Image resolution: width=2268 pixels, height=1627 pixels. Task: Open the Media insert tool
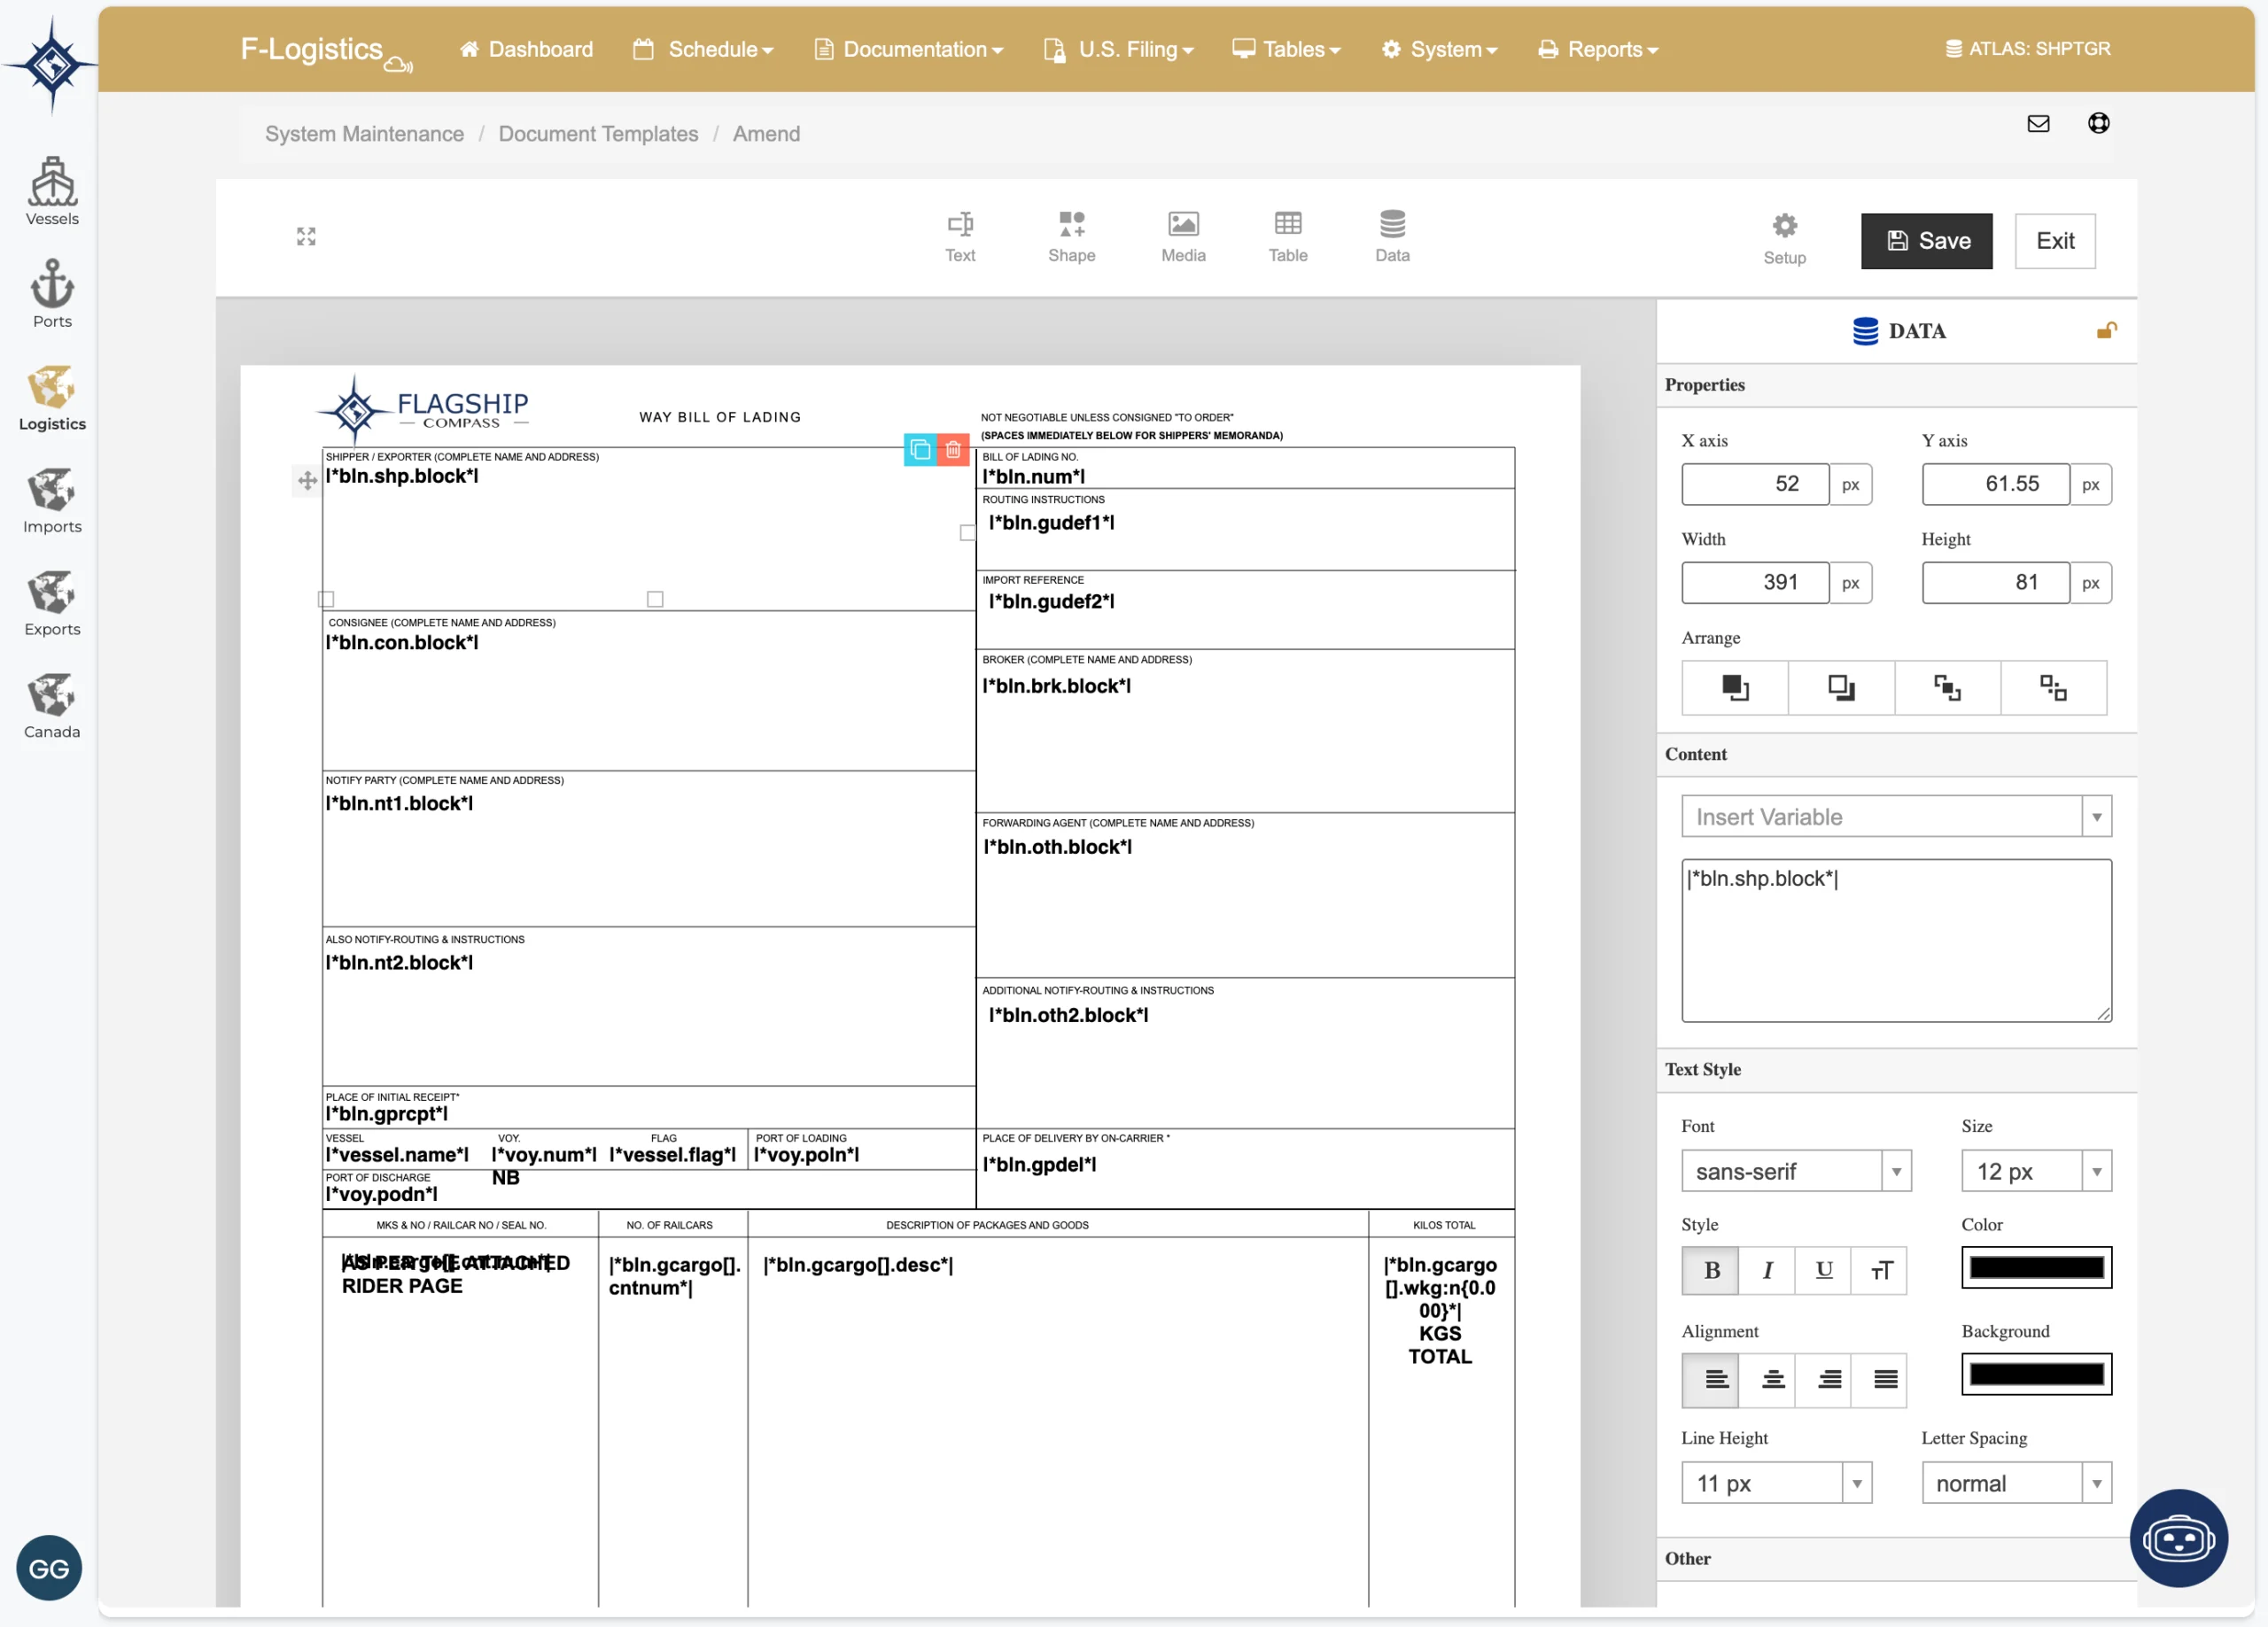tap(1183, 237)
